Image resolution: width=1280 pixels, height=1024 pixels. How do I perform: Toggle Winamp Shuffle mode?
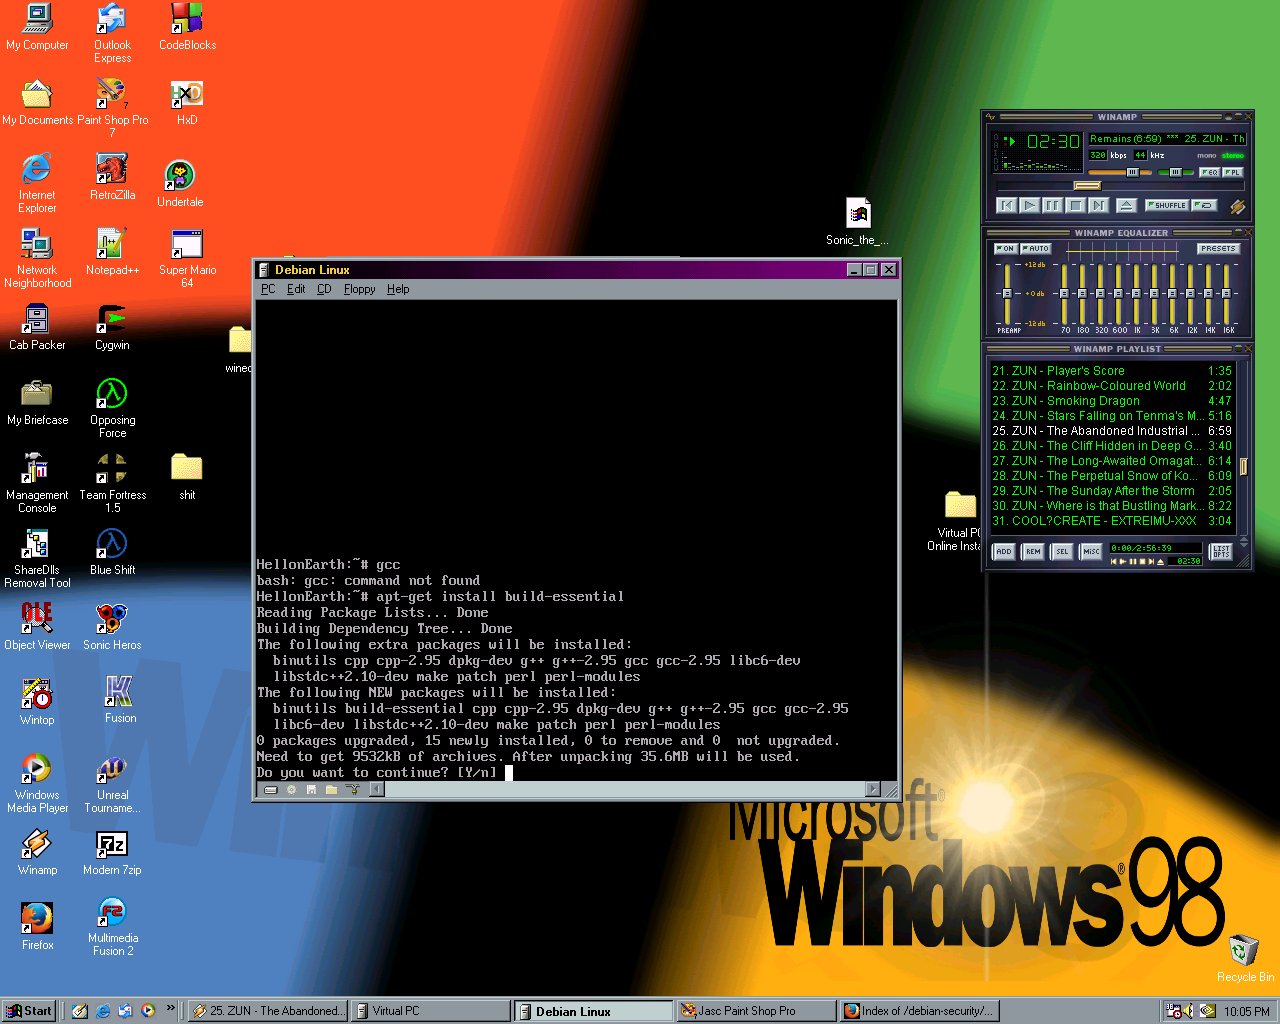coord(1166,205)
